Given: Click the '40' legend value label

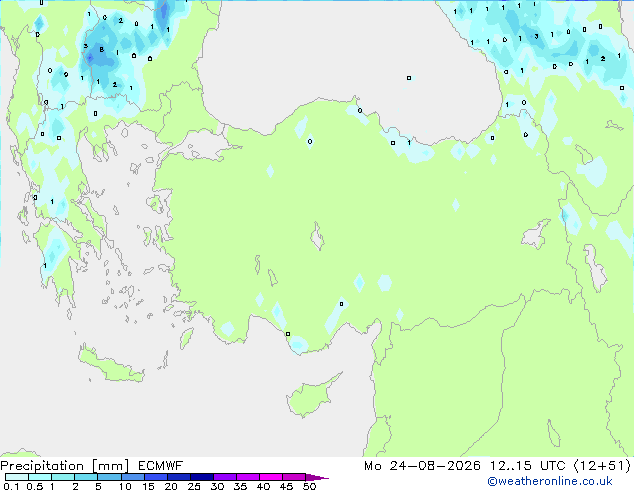Looking at the screenshot, I should (263, 486).
